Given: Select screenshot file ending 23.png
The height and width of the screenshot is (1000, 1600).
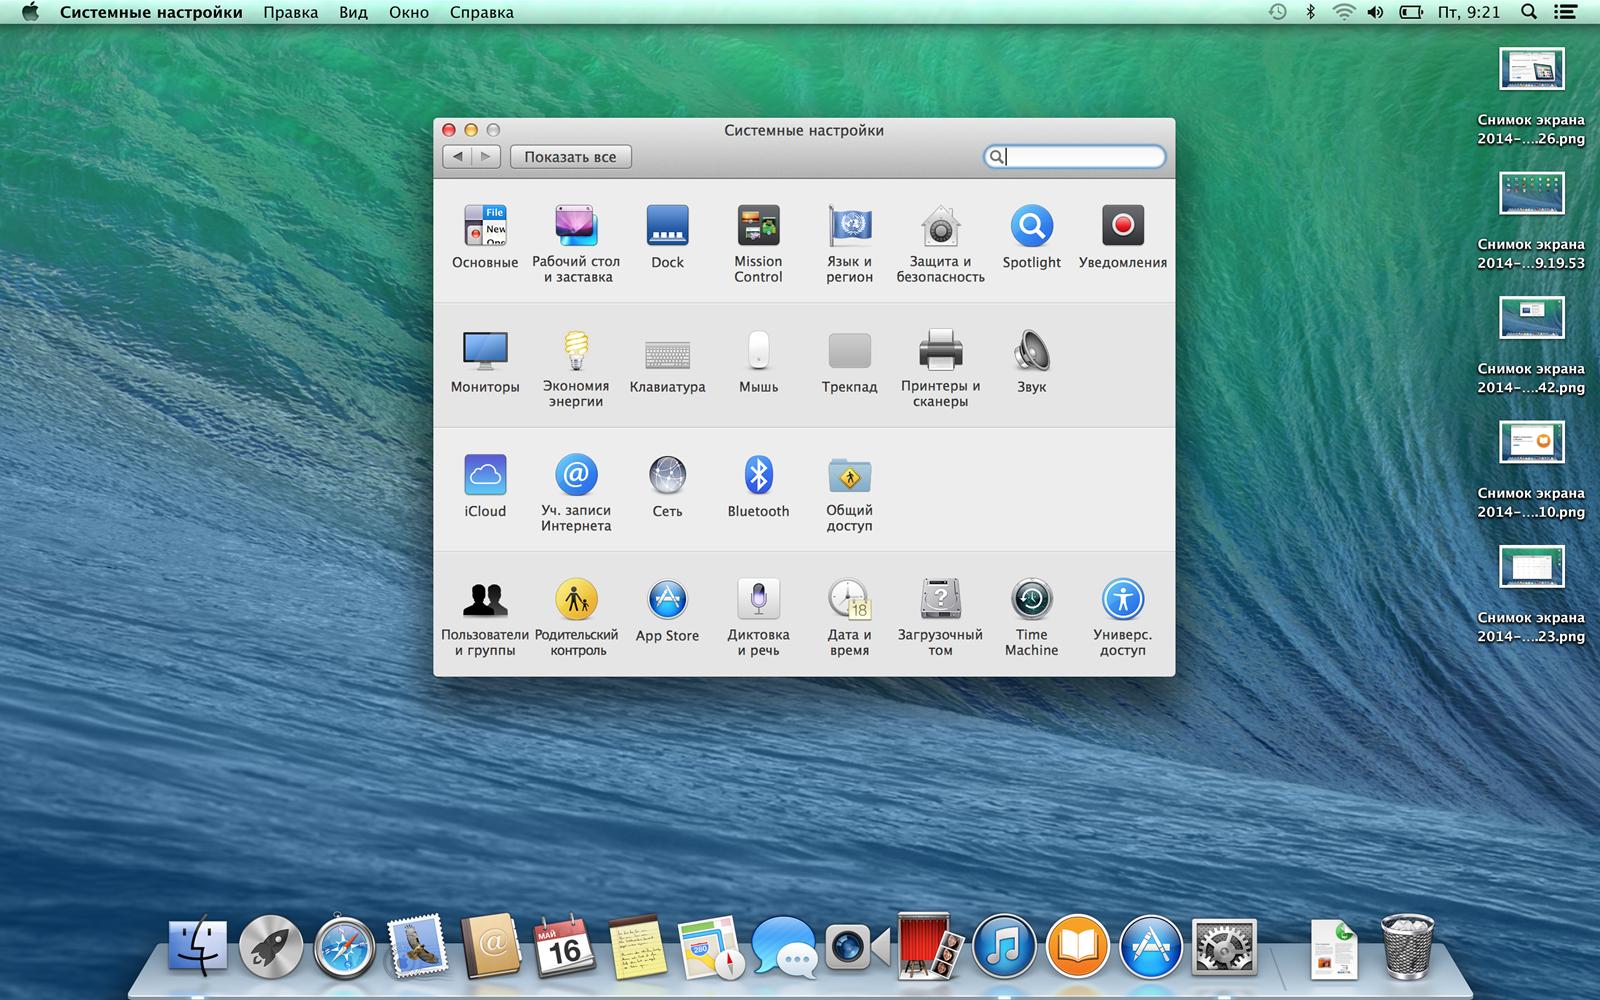Looking at the screenshot, I should coord(1531,595).
